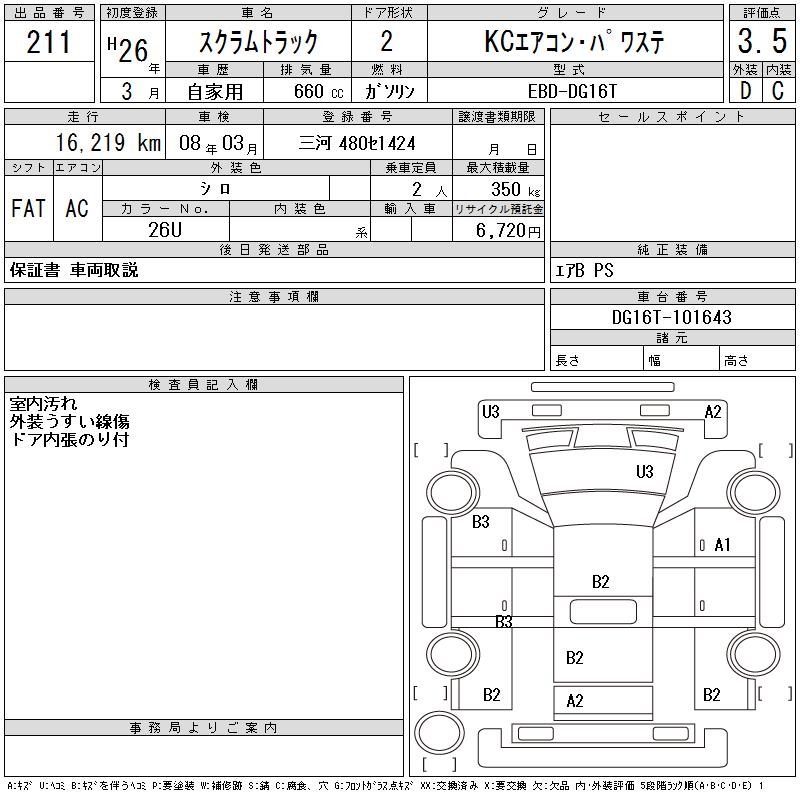Screen dimensions: 800x800
Task: Select the 最大積載量 header
Action: (x=498, y=167)
